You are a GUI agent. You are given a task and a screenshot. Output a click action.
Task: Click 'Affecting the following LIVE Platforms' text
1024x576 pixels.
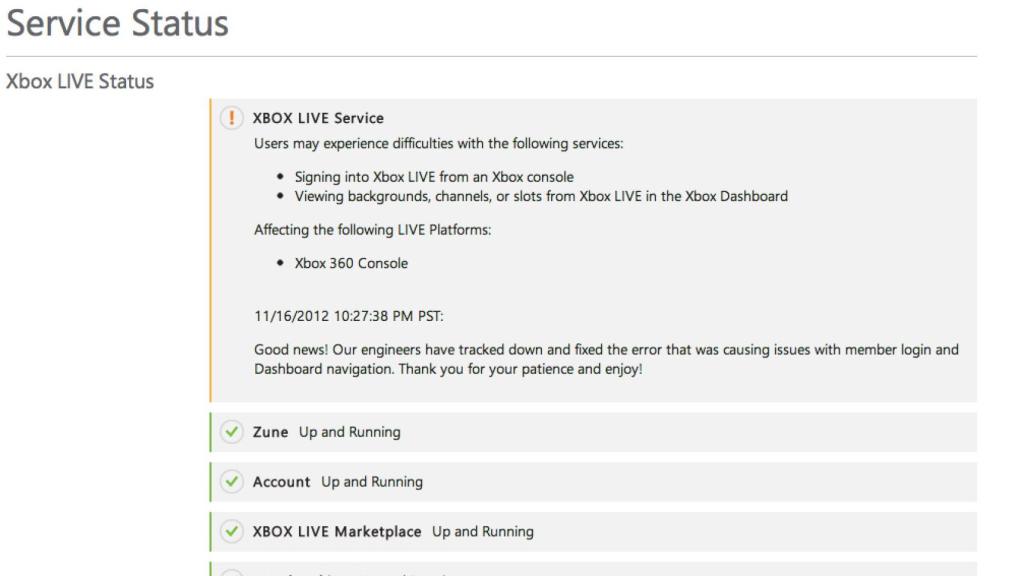tap(373, 230)
